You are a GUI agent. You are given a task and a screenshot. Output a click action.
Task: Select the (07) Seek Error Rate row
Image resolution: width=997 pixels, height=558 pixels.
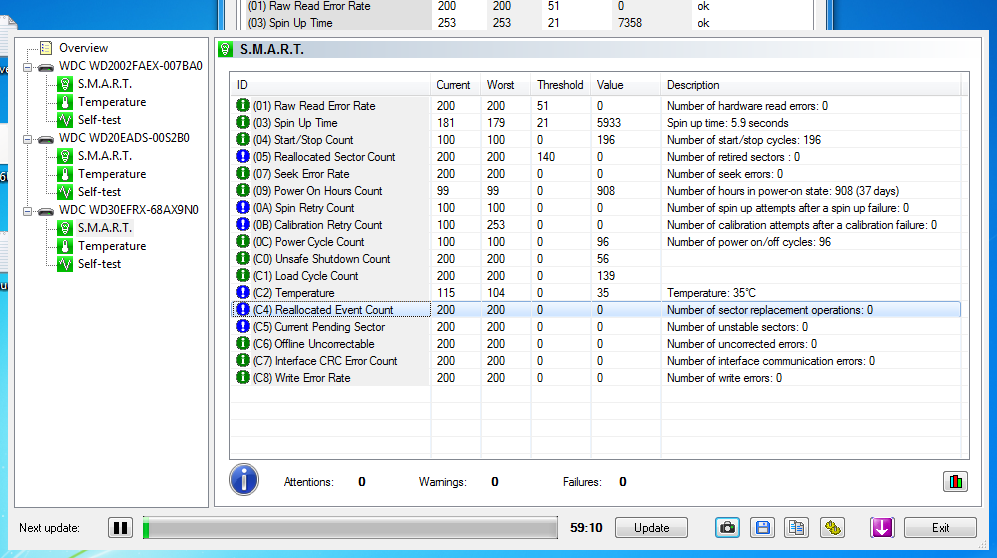[x=596, y=174]
